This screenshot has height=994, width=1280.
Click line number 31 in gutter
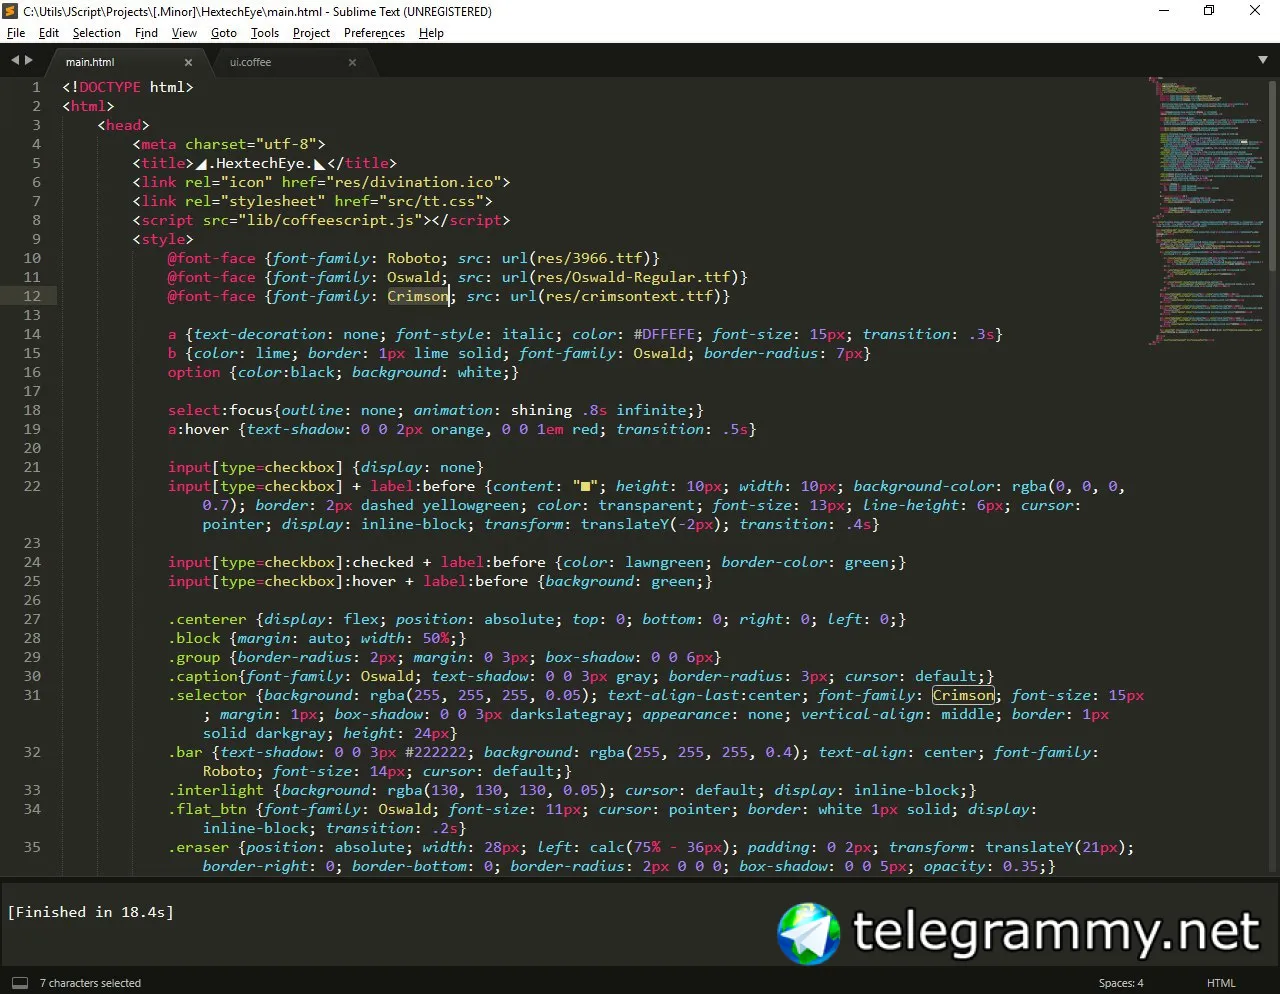32,695
